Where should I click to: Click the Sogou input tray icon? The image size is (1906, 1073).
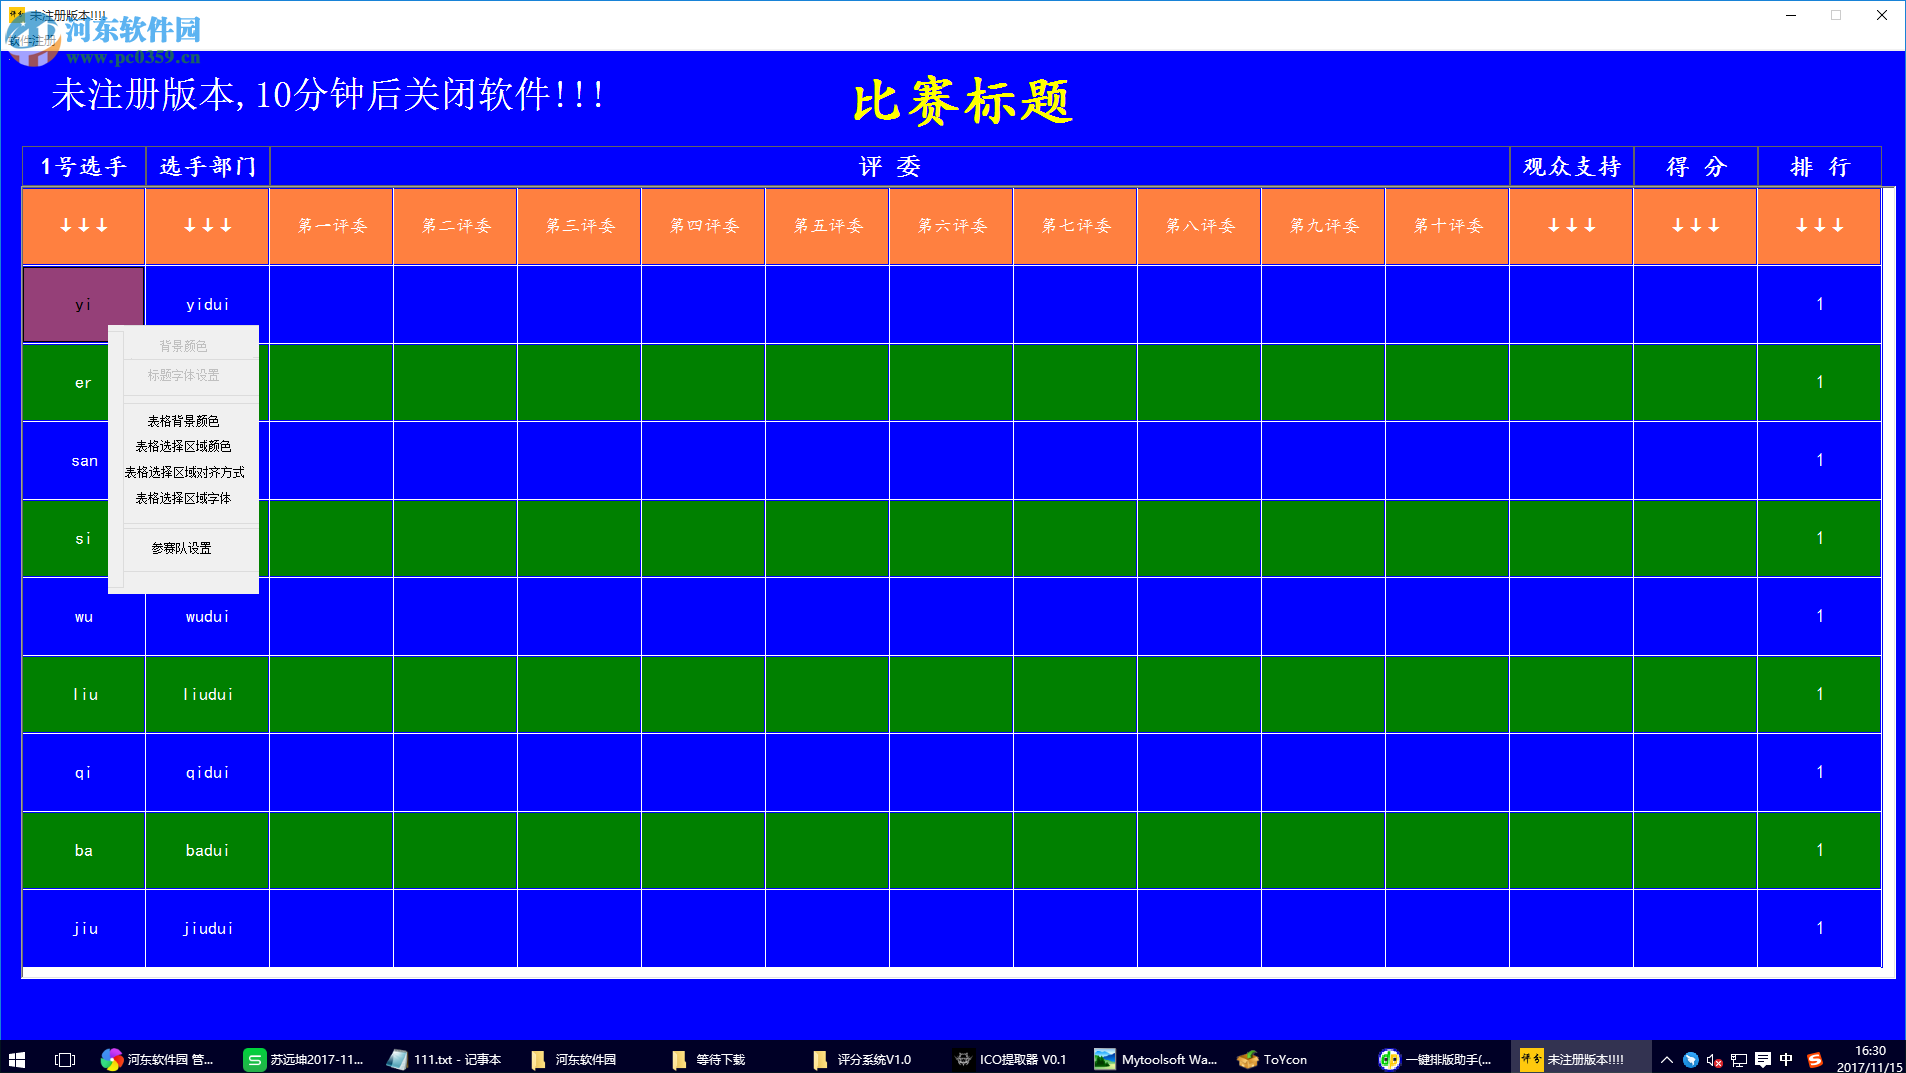(1814, 1059)
